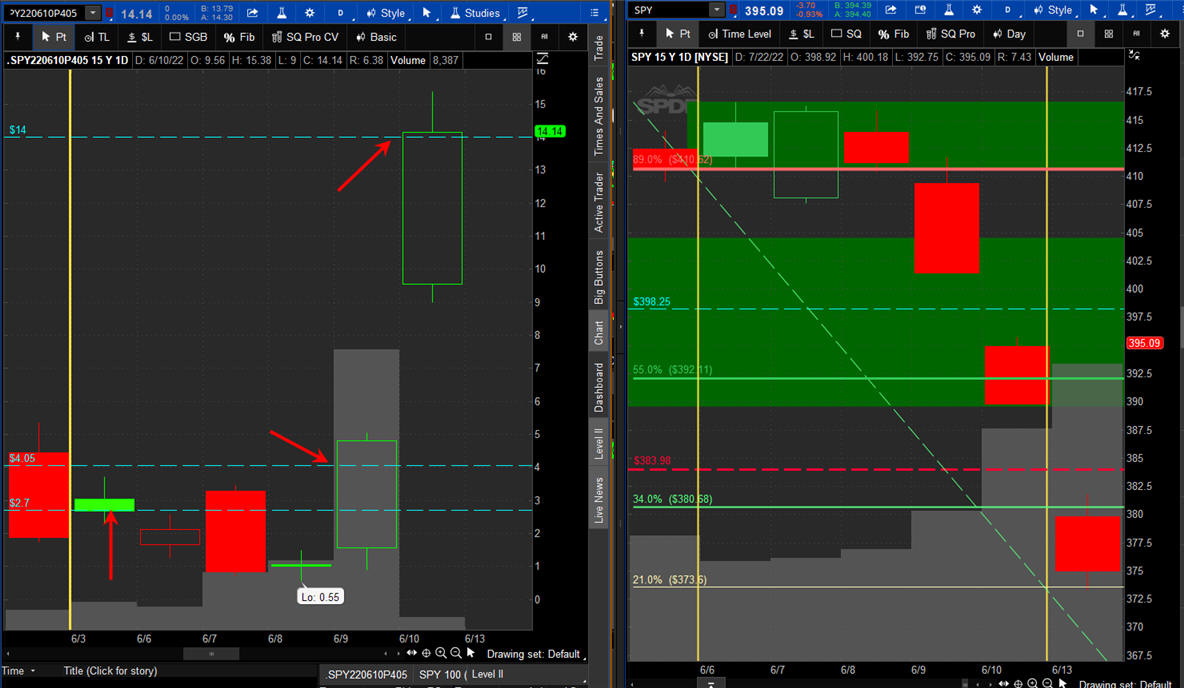Screen dimensions: 1184x688
Task: Click axis scale icon atop left price axis
Action: pyautogui.click(x=542, y=58)
